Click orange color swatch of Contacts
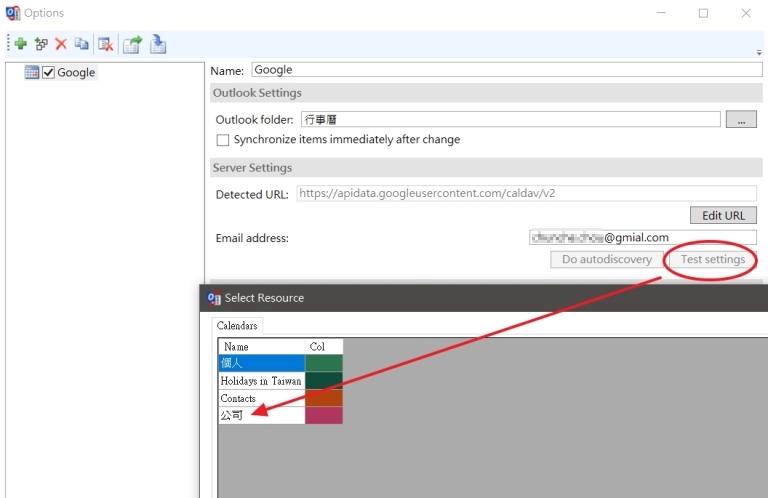Viewport: 768px width, 498px height. click(324, 398)
